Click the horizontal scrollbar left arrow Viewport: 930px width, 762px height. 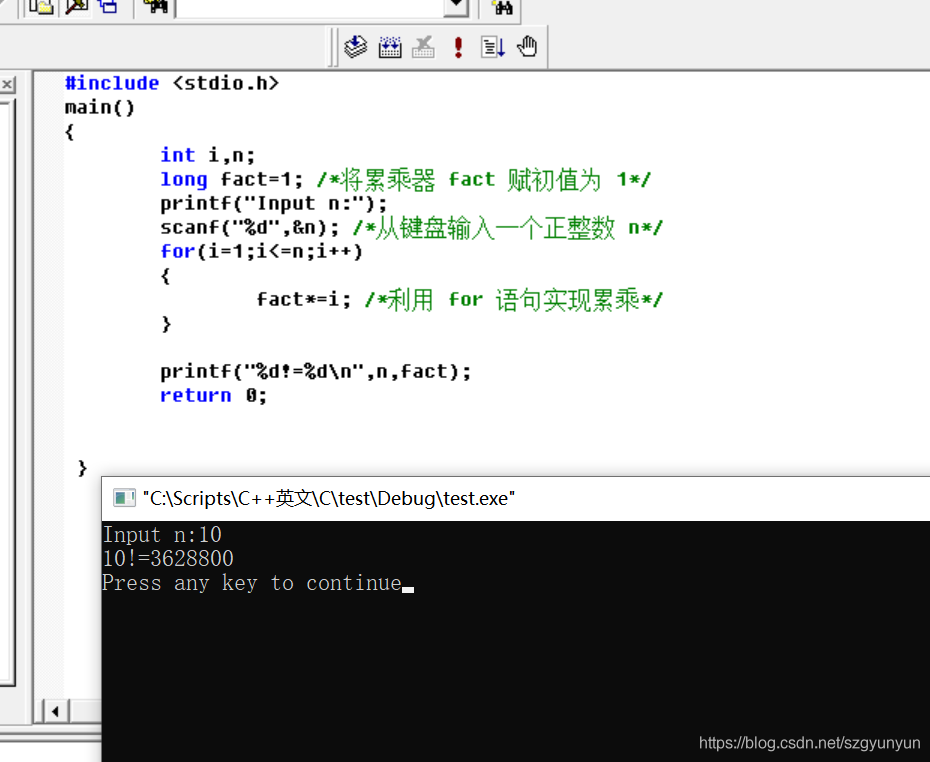click(x=56, y=711)
